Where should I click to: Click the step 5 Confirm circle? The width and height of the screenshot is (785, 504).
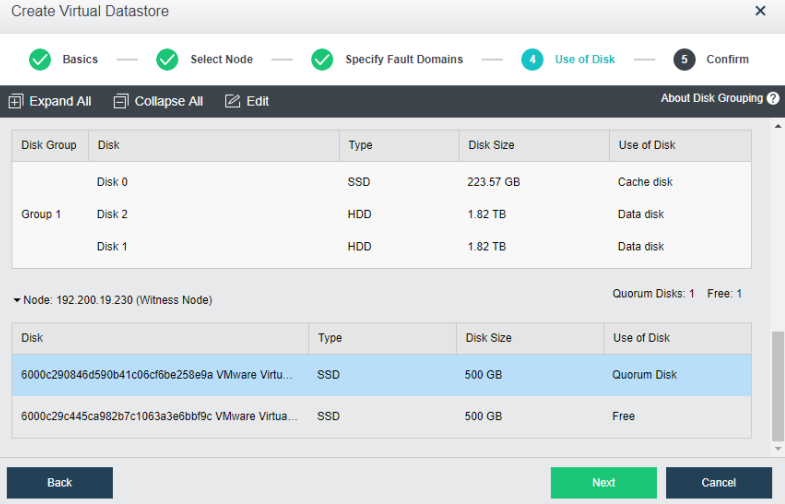(684, 60)
